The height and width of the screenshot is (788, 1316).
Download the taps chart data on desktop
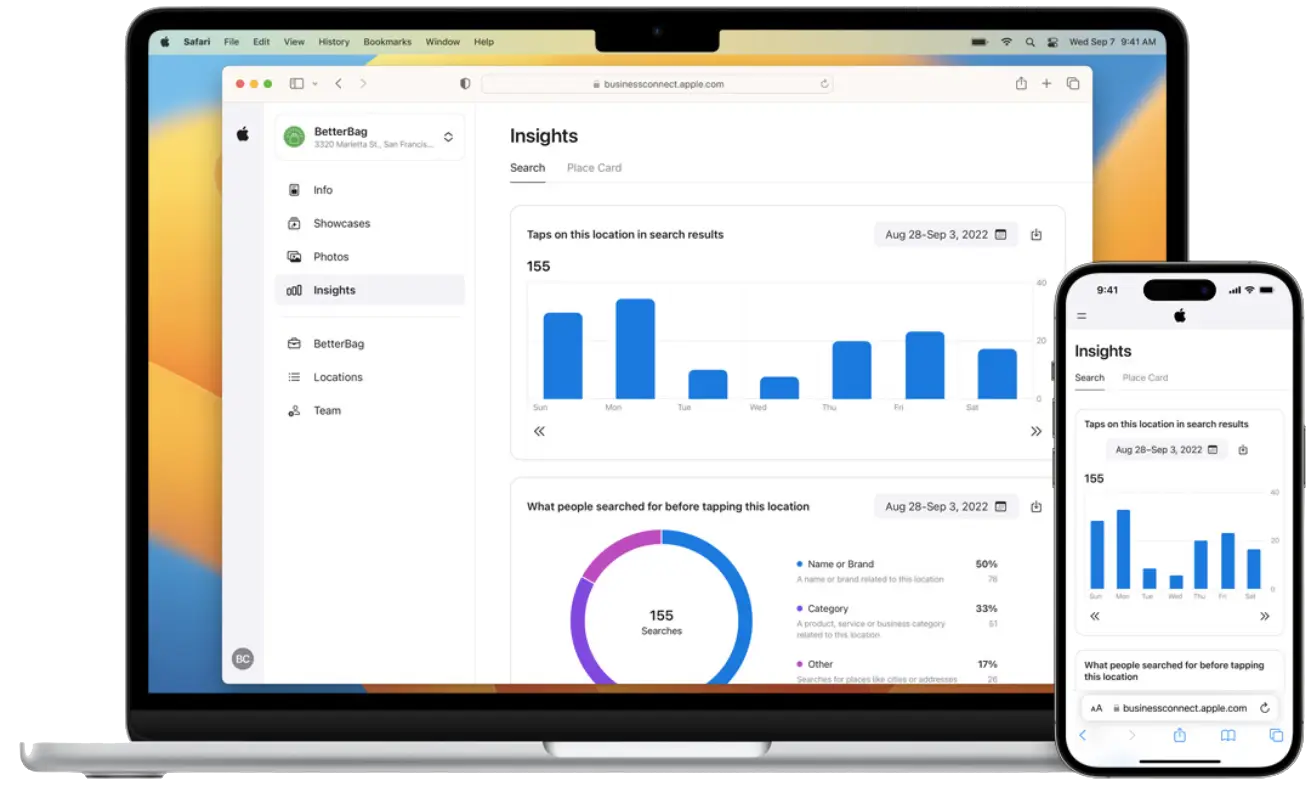click(1036, 235)
